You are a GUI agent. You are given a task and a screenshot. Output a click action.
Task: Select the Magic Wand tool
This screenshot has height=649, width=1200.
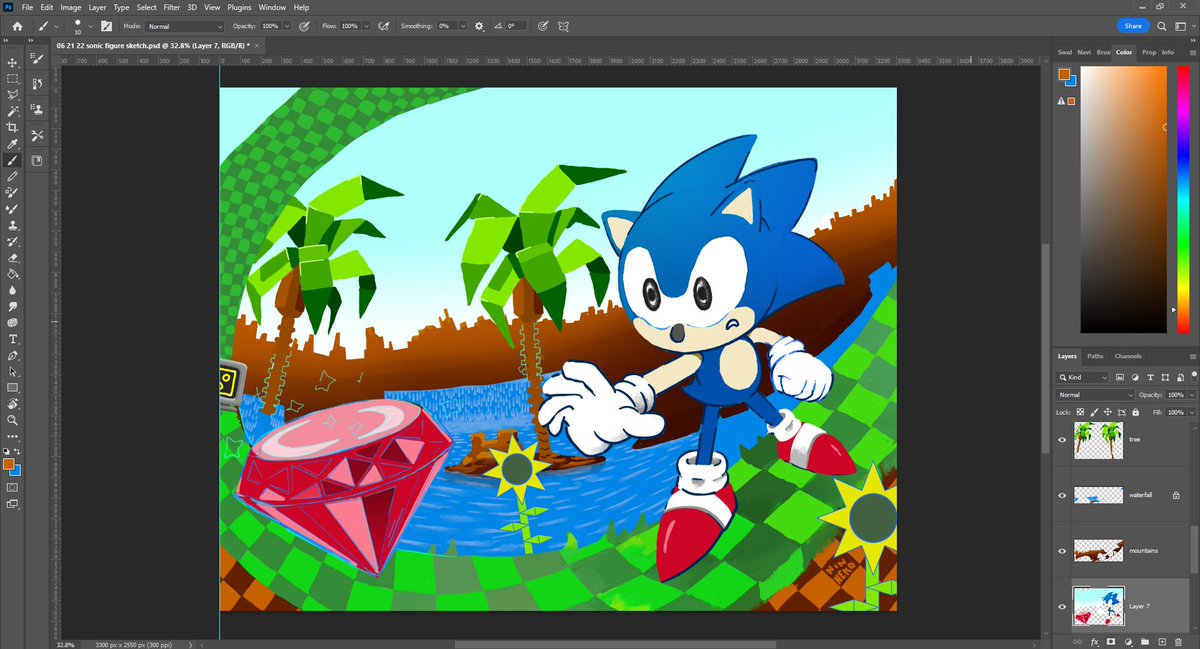[13, 111]
